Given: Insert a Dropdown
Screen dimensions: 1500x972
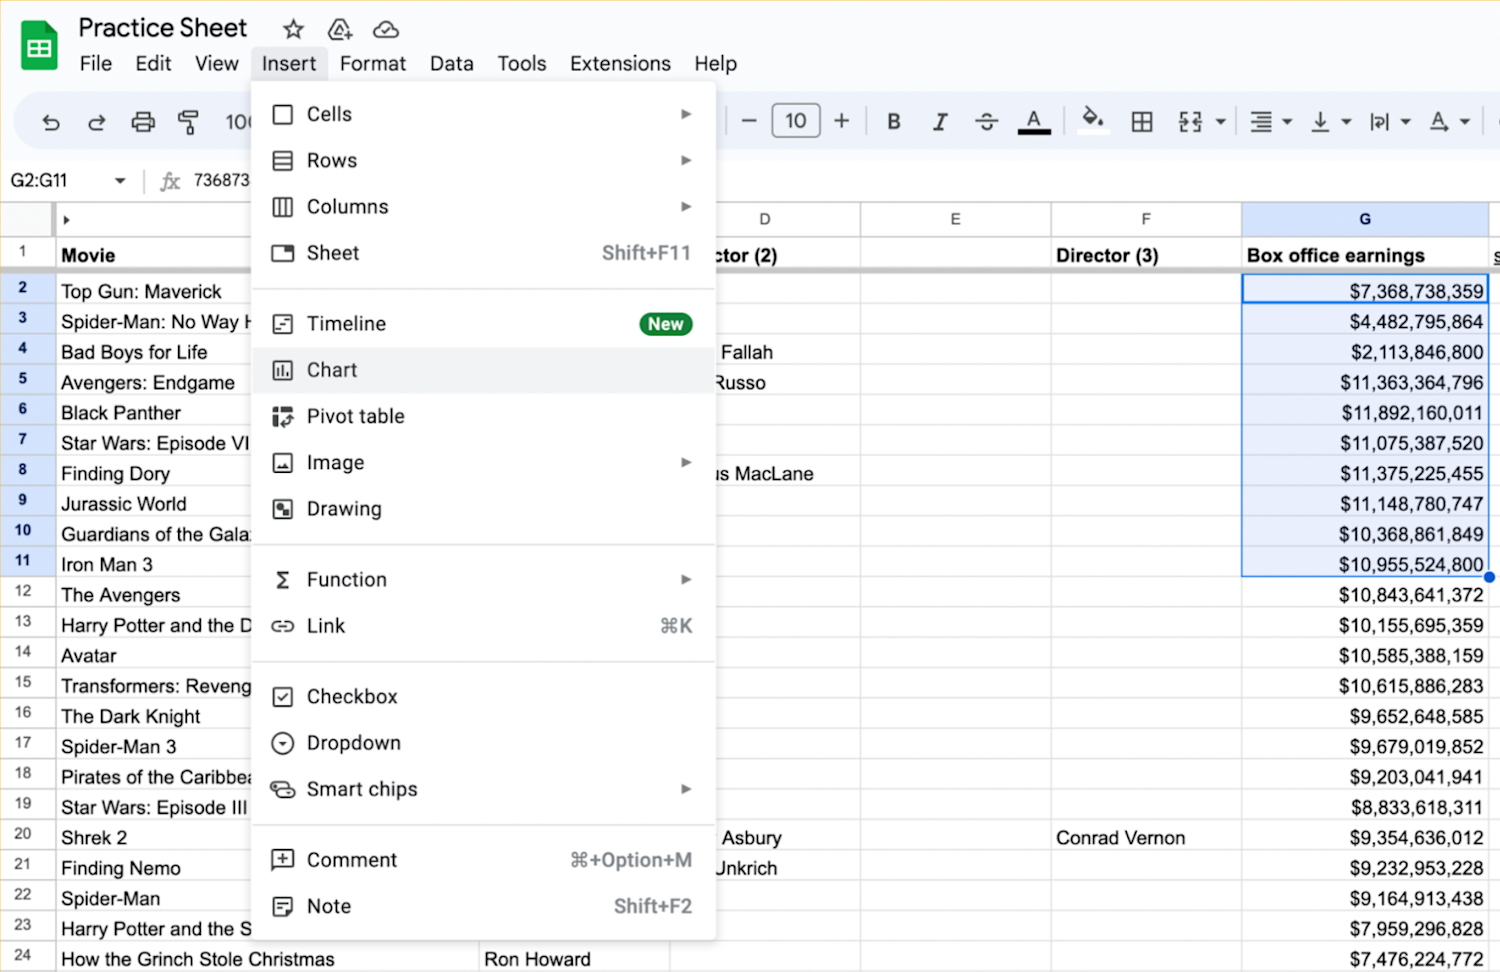Looking at the screenshot, I should 483,743.
